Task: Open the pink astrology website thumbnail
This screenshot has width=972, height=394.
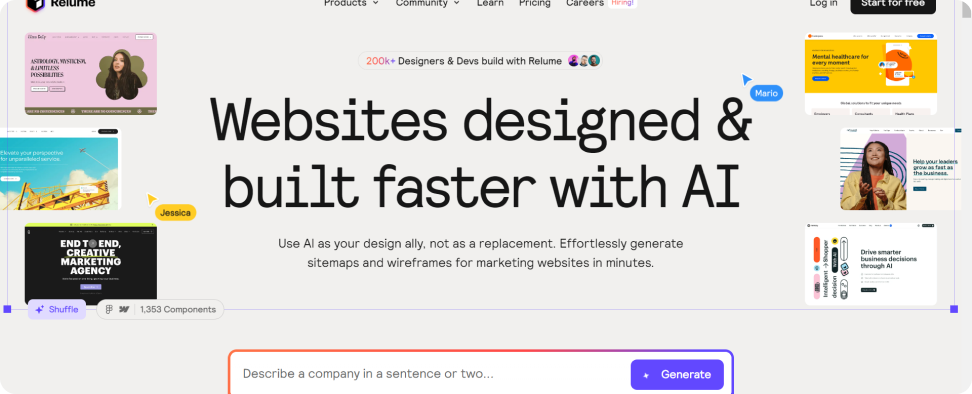Action: click(x=91, y=74)
